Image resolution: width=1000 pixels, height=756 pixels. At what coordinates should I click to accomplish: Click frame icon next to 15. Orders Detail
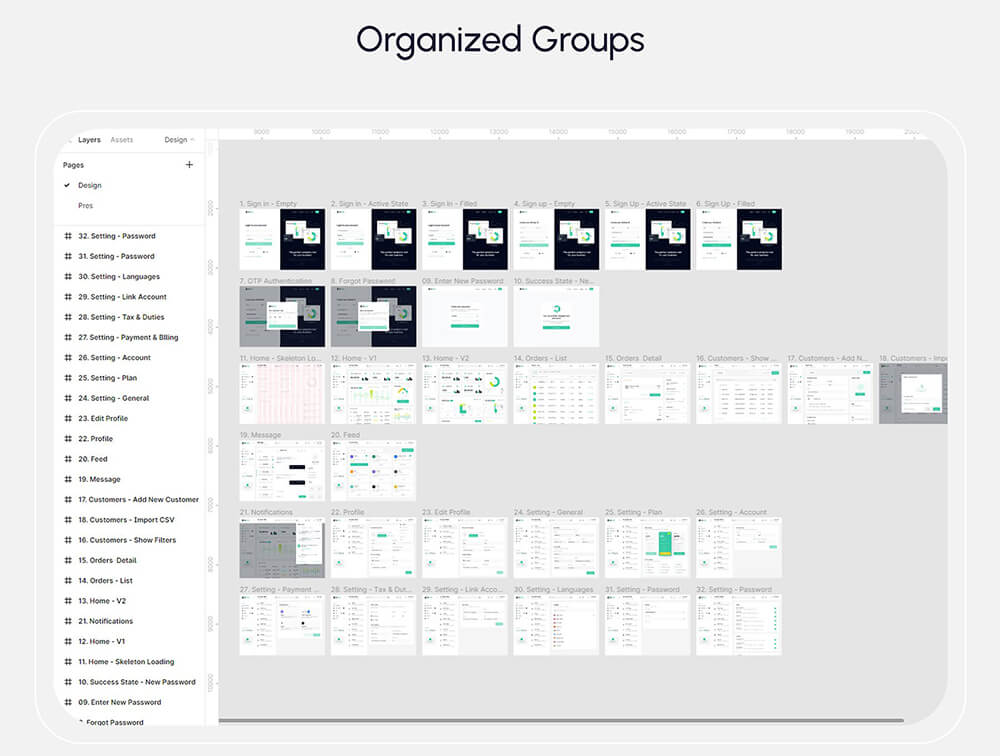[68, 560]
